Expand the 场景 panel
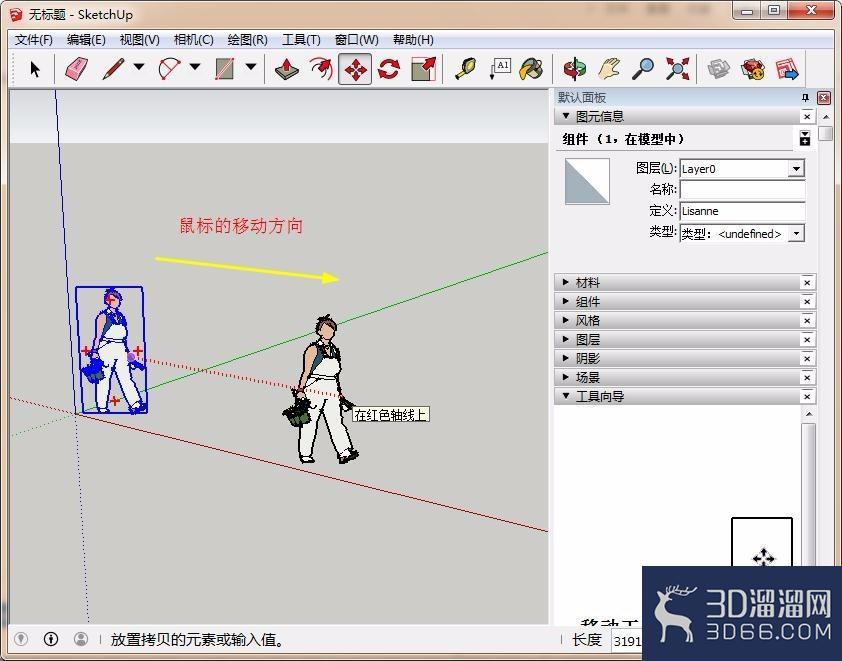This screenshot has height=661, width=842. (566, 377)
